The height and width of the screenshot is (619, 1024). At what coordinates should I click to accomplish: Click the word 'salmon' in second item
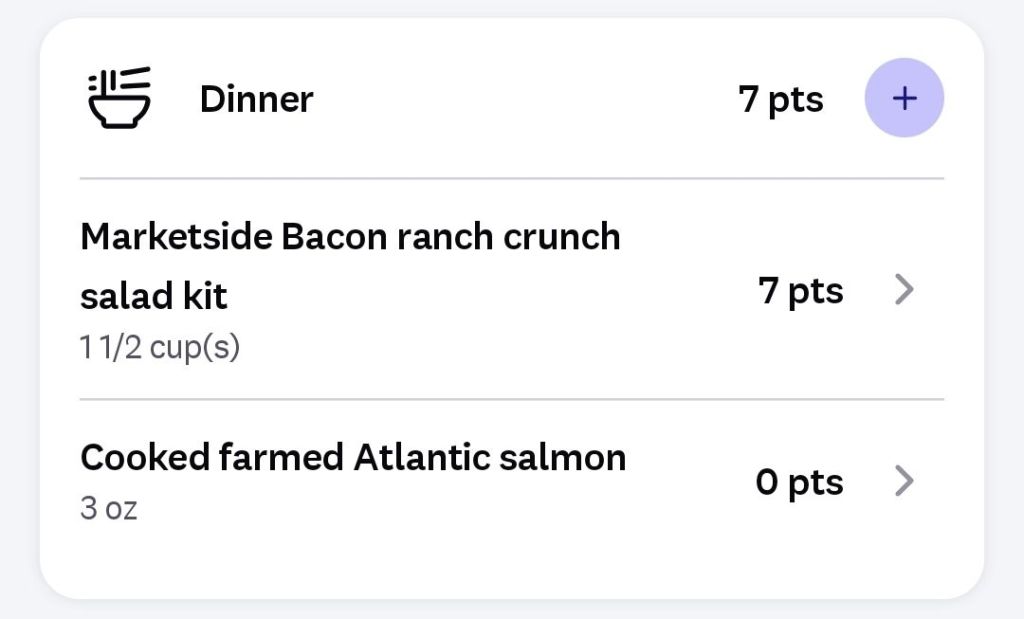tap(566, 458)
